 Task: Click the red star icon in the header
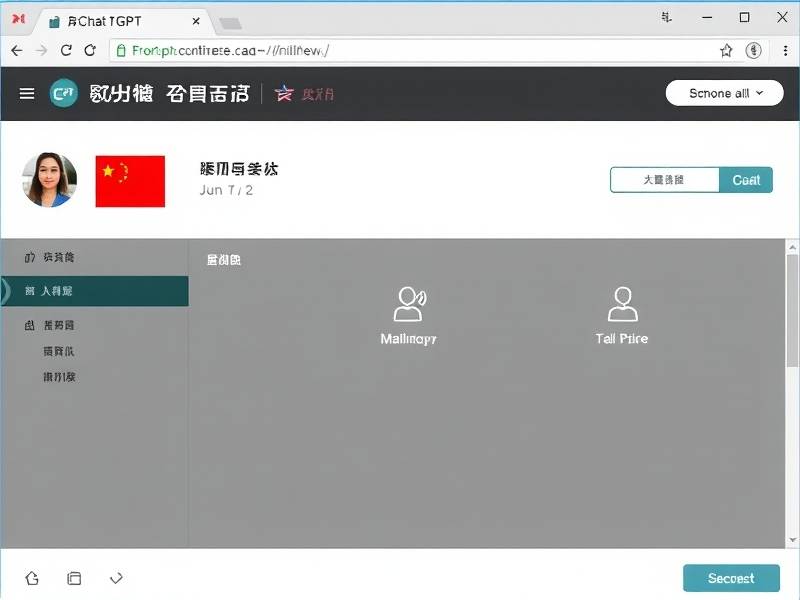[284, 93]
